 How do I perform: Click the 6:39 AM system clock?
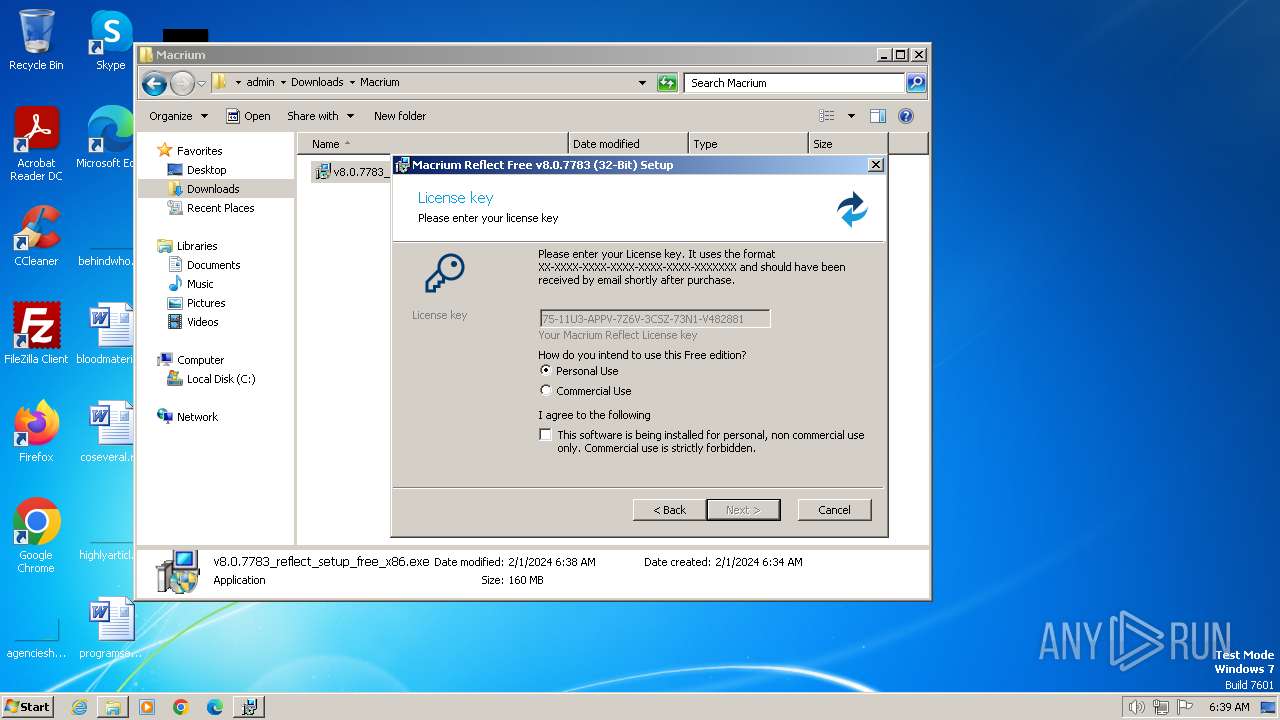click(x=1229, y=707)
